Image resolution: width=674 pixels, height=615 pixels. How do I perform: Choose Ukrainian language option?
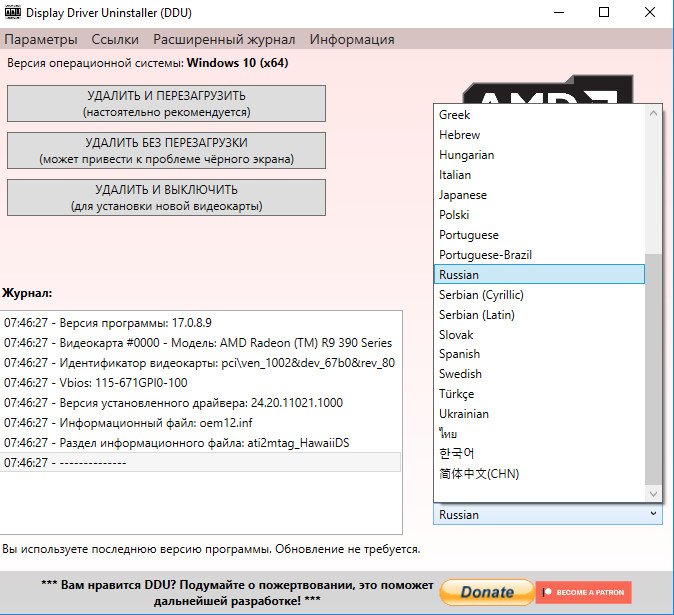[539, 413]
